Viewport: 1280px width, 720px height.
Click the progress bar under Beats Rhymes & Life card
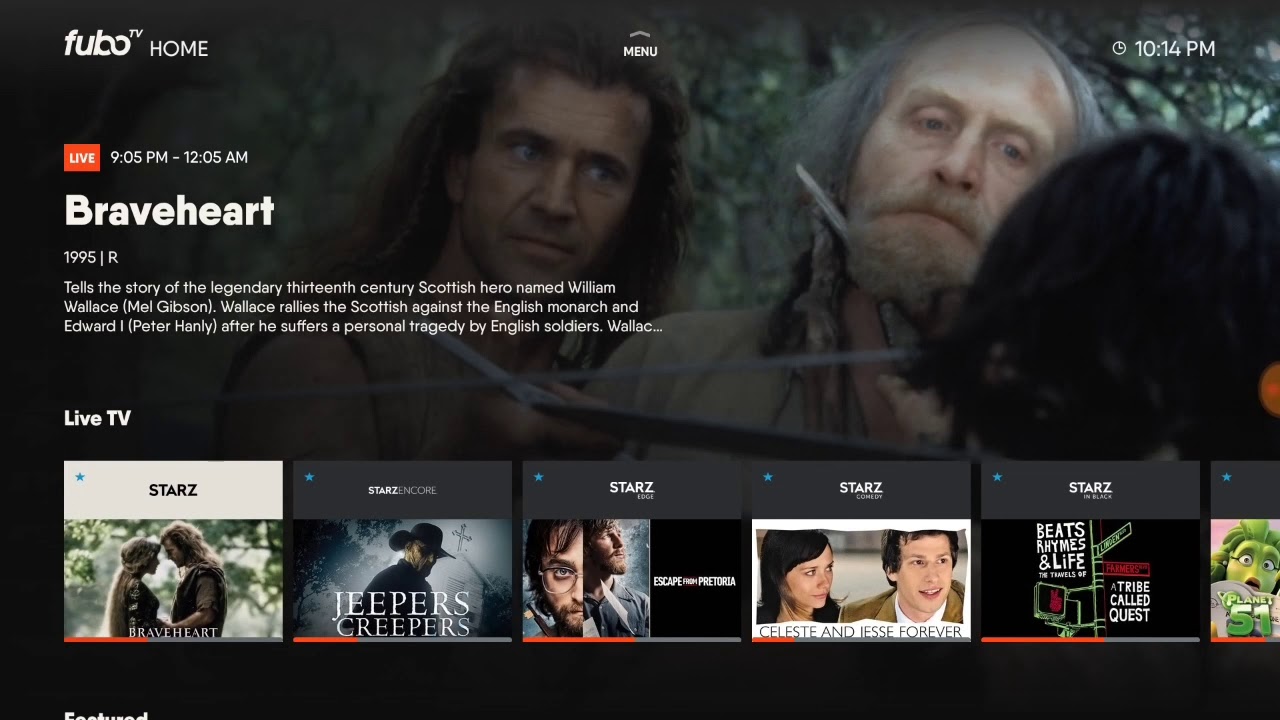pos(1090,639)
